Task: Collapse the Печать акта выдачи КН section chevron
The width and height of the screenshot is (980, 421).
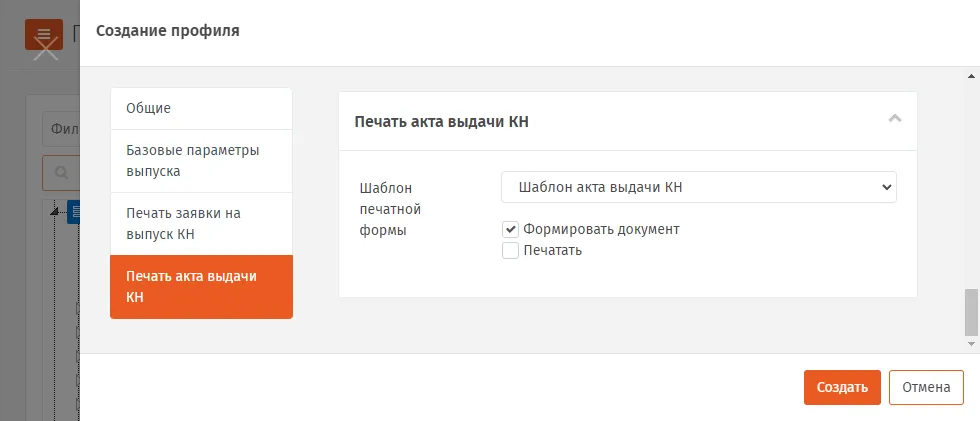Action: tap(895, 118)
